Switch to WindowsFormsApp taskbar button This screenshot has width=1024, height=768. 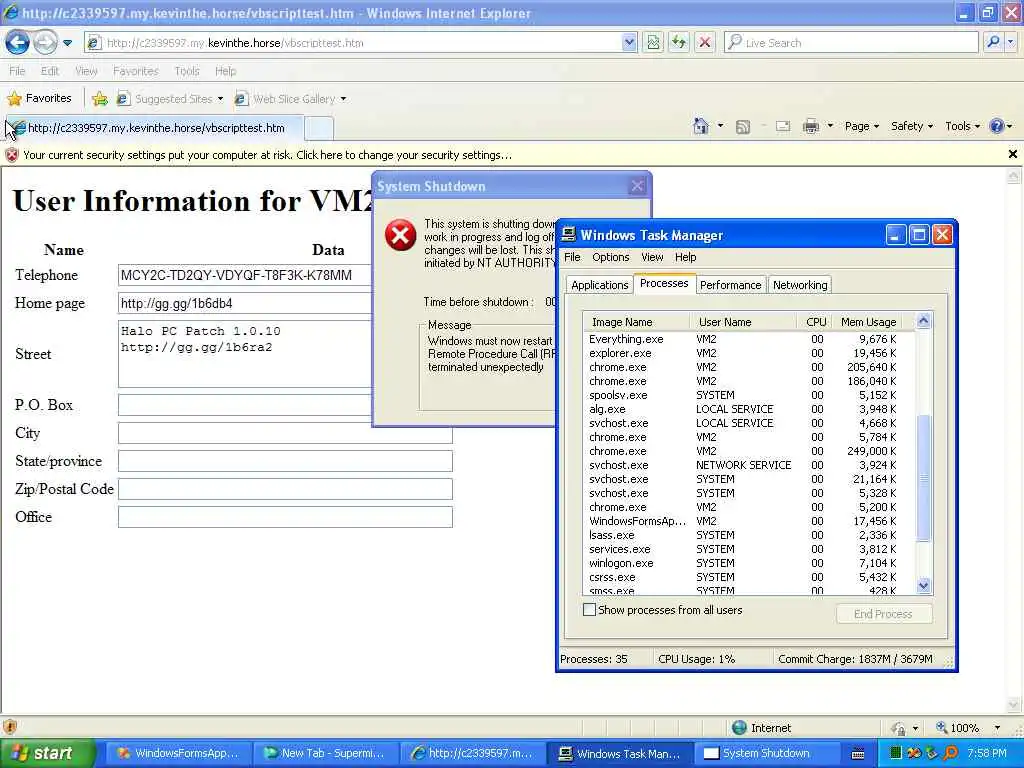tap(178, 753)
